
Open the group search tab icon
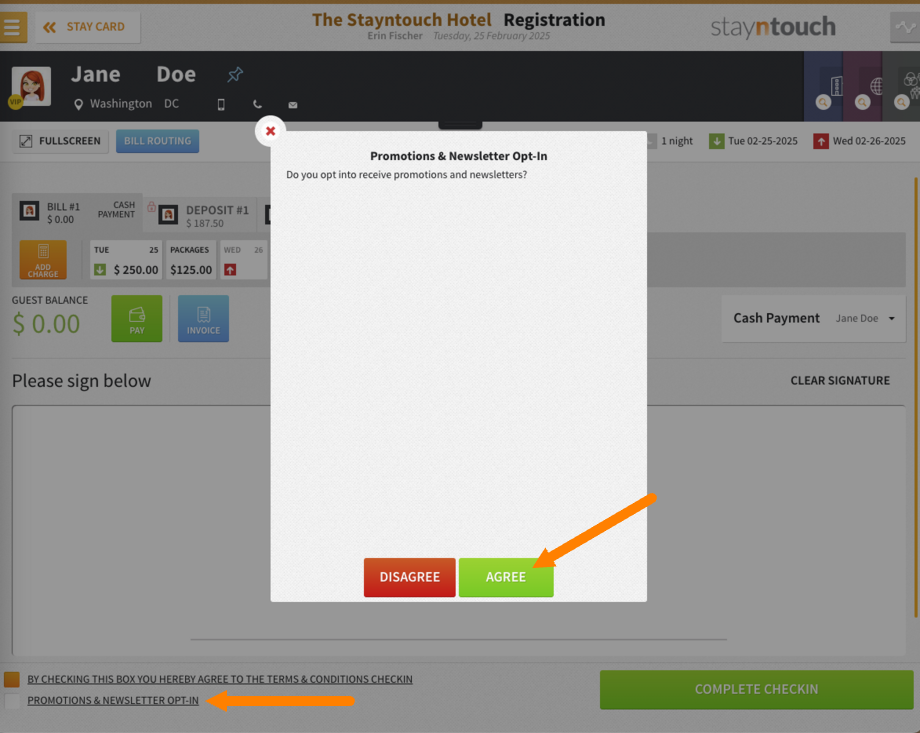902,86
